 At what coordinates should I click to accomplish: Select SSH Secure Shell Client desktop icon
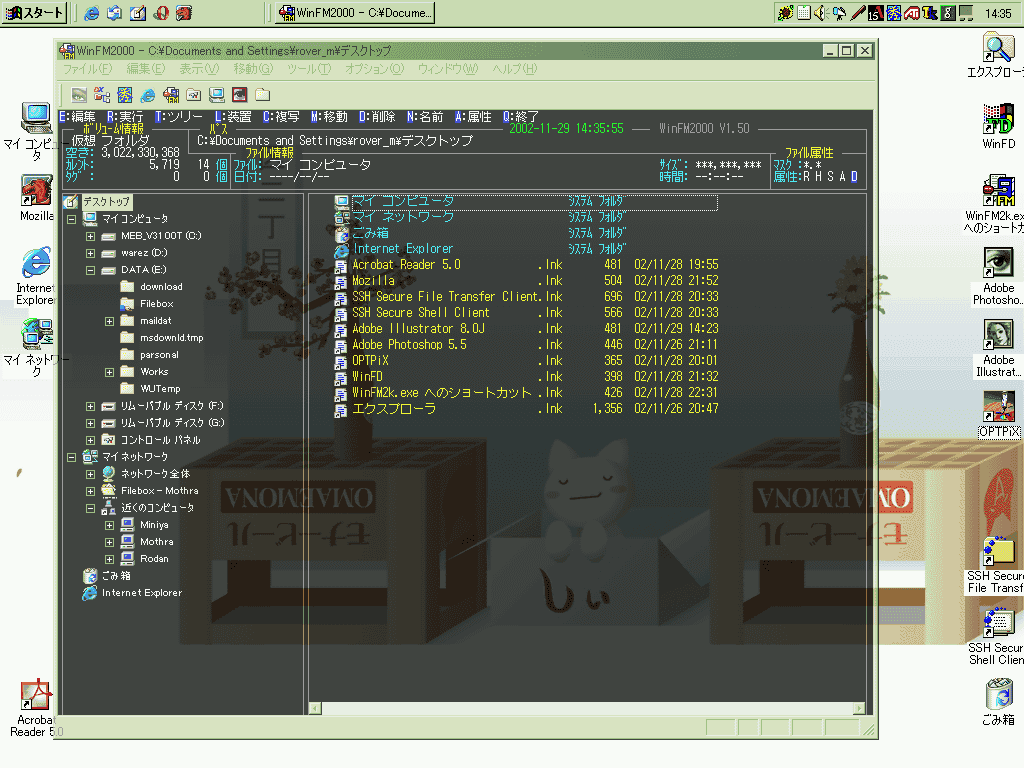[997, 636]
